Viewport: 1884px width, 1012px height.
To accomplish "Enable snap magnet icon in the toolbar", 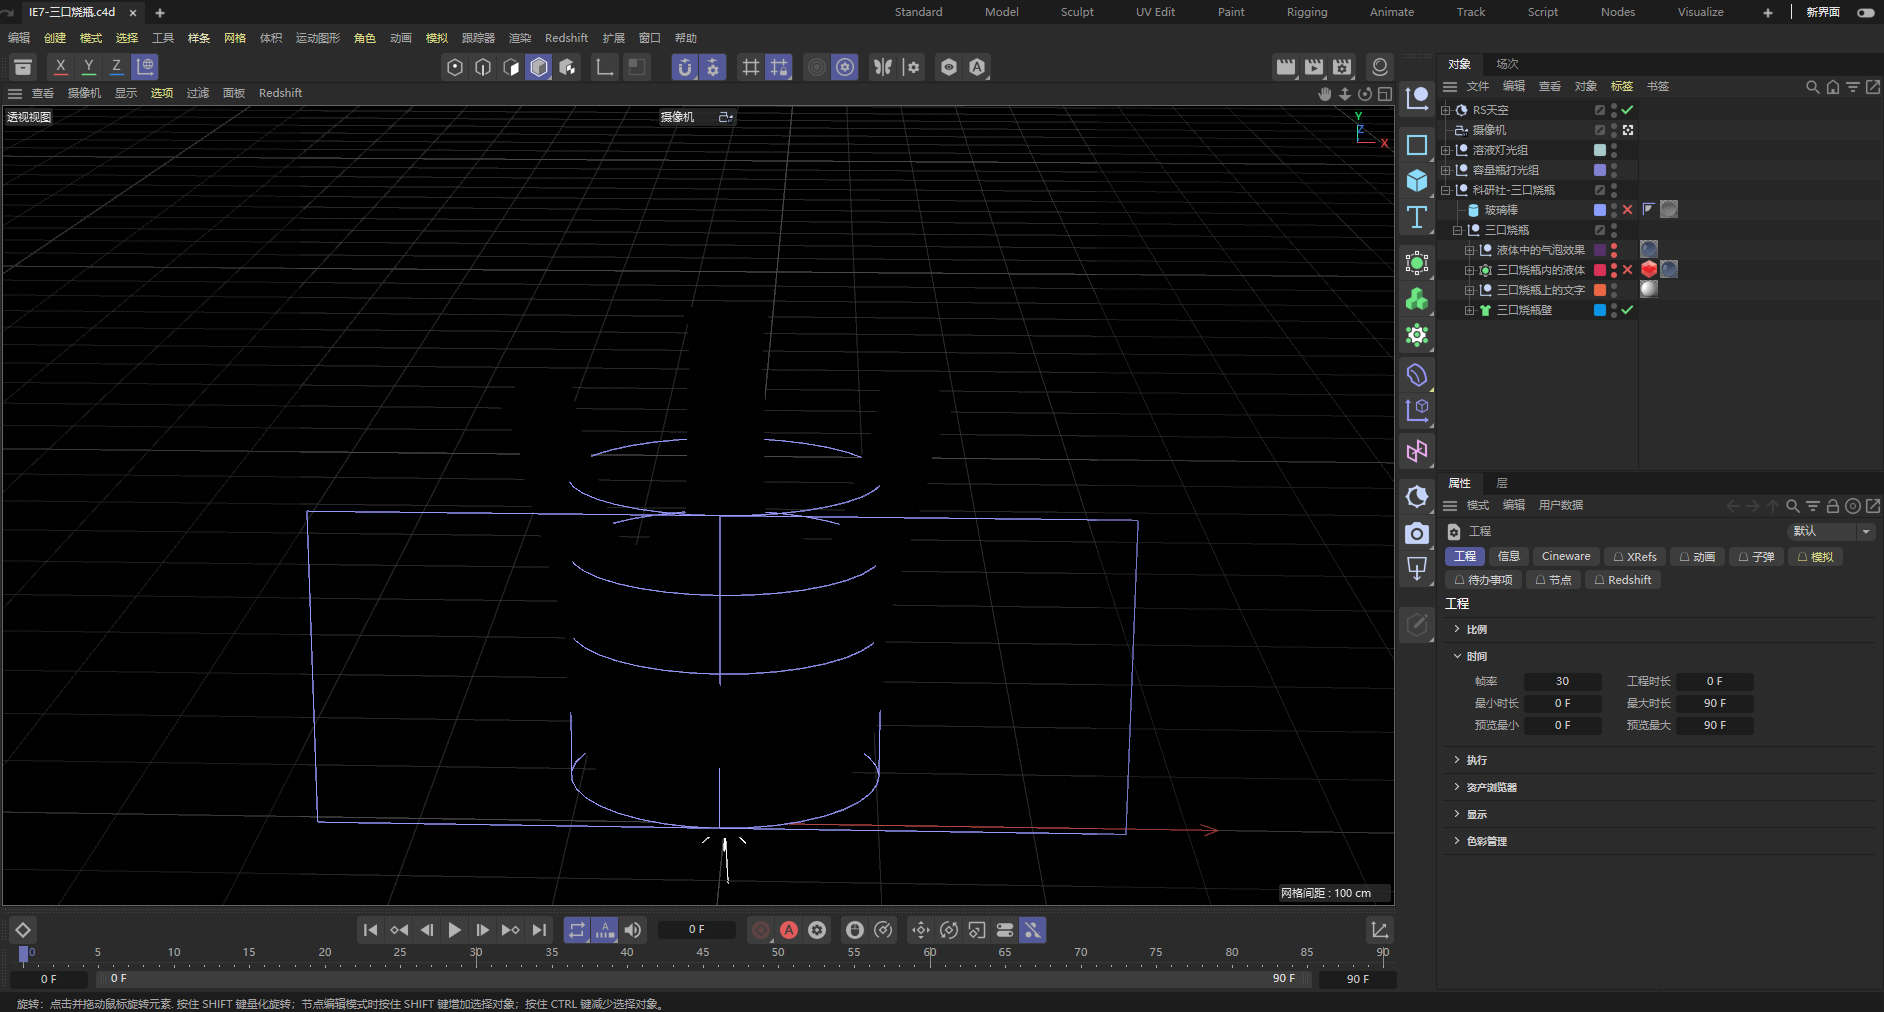I will pos(684,67).
